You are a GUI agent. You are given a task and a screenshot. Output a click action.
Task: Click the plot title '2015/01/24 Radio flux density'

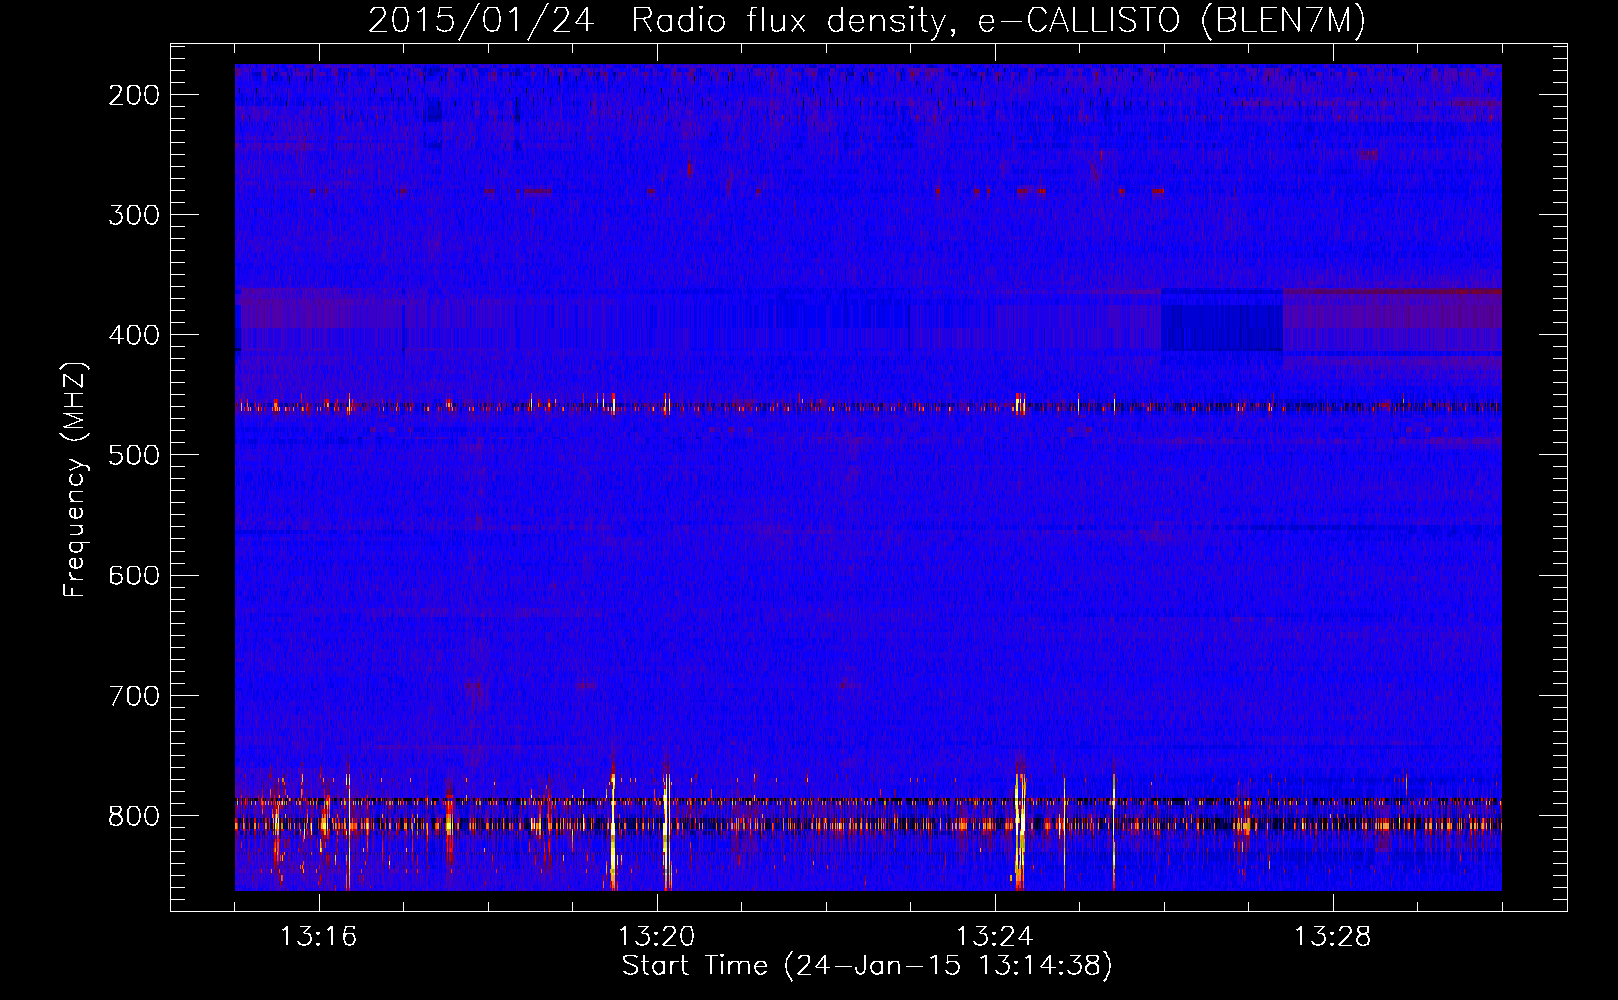(867, 20)
